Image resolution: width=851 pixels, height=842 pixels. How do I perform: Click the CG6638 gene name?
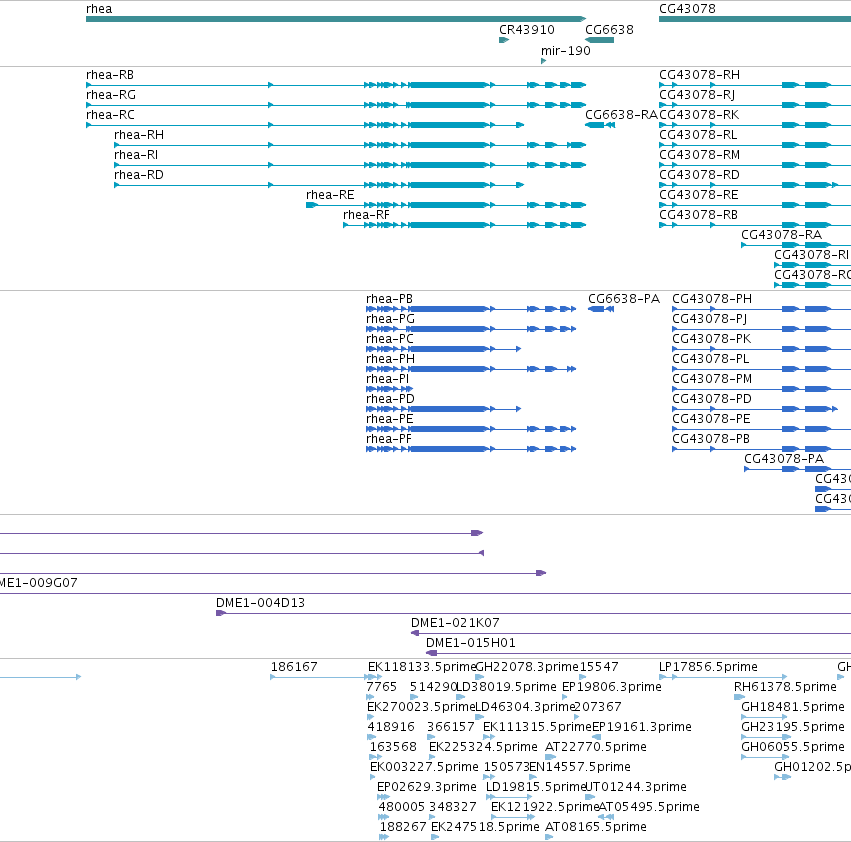pos(609,30)
